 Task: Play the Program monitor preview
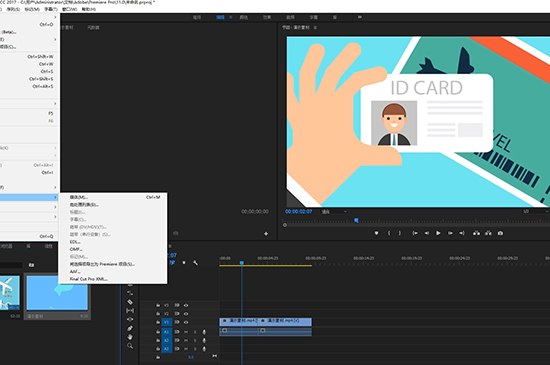[438, 233]
